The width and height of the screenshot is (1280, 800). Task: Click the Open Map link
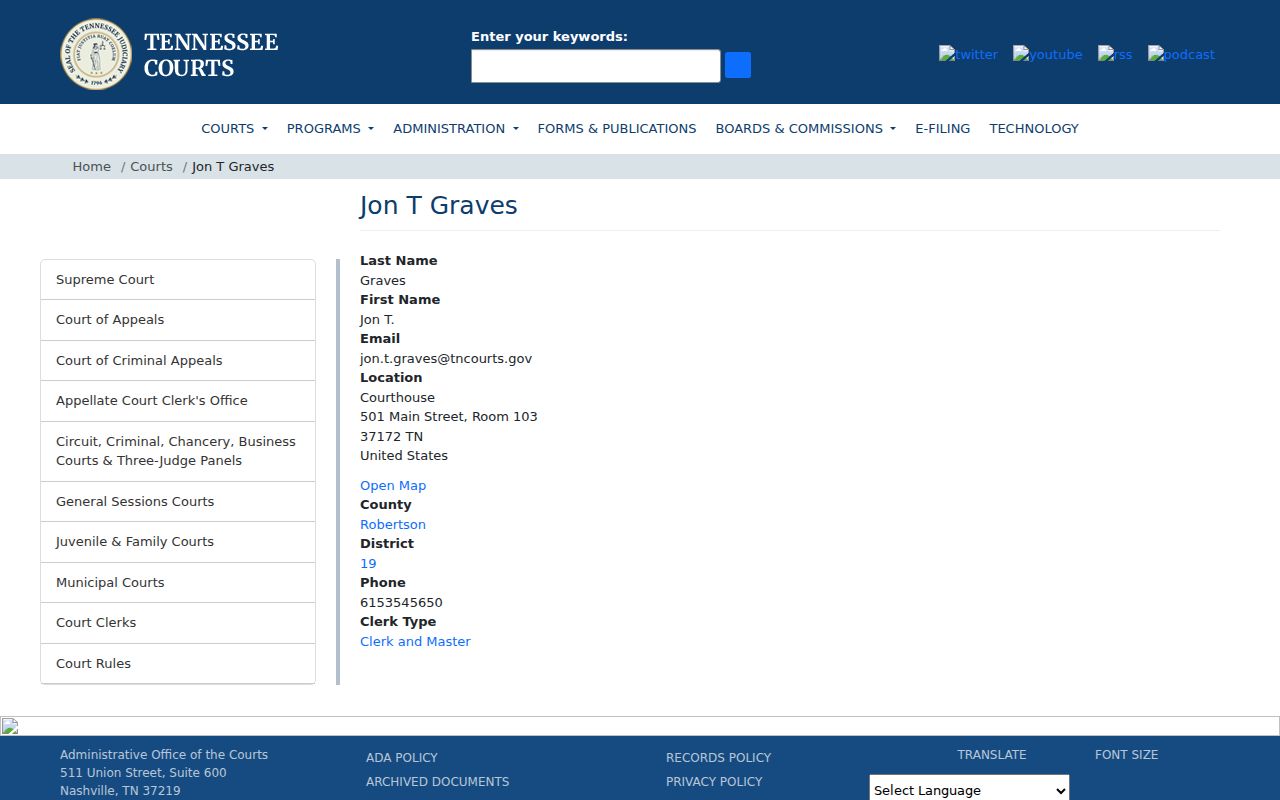click(x=393, y=485)
